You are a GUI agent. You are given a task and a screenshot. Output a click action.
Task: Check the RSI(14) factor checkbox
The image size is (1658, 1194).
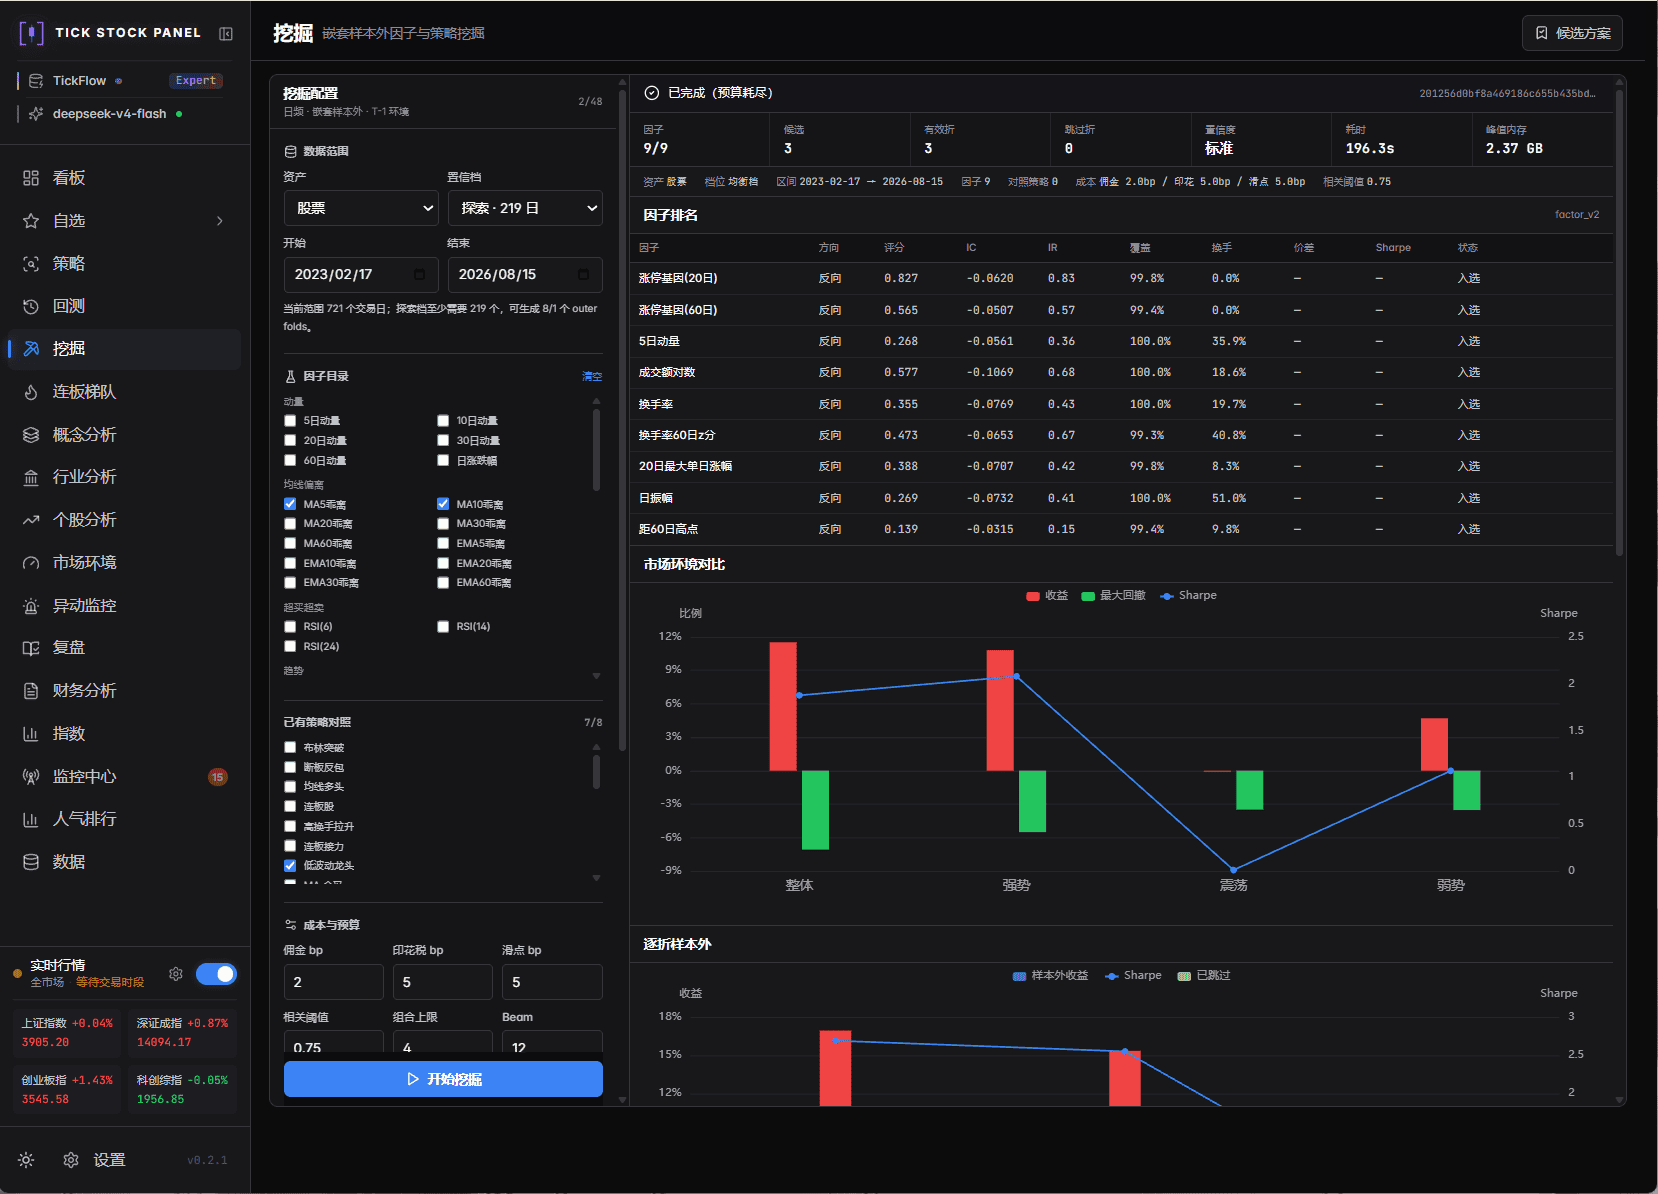pyautogui.click(x=443, y=627)
